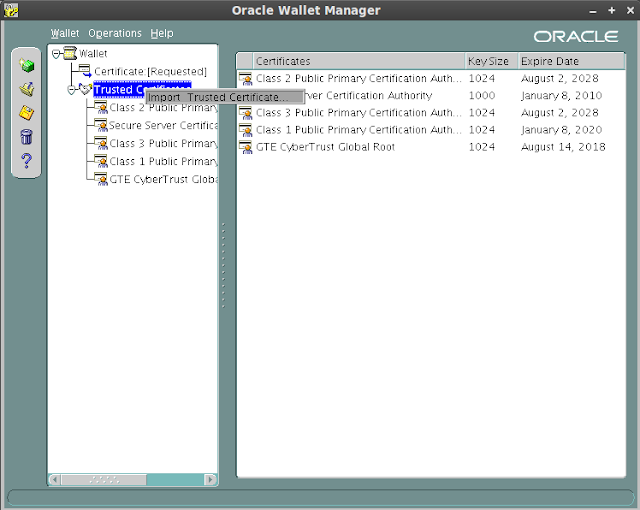
Task: Click the Wallet root node icon in tree
Action: 70,53
